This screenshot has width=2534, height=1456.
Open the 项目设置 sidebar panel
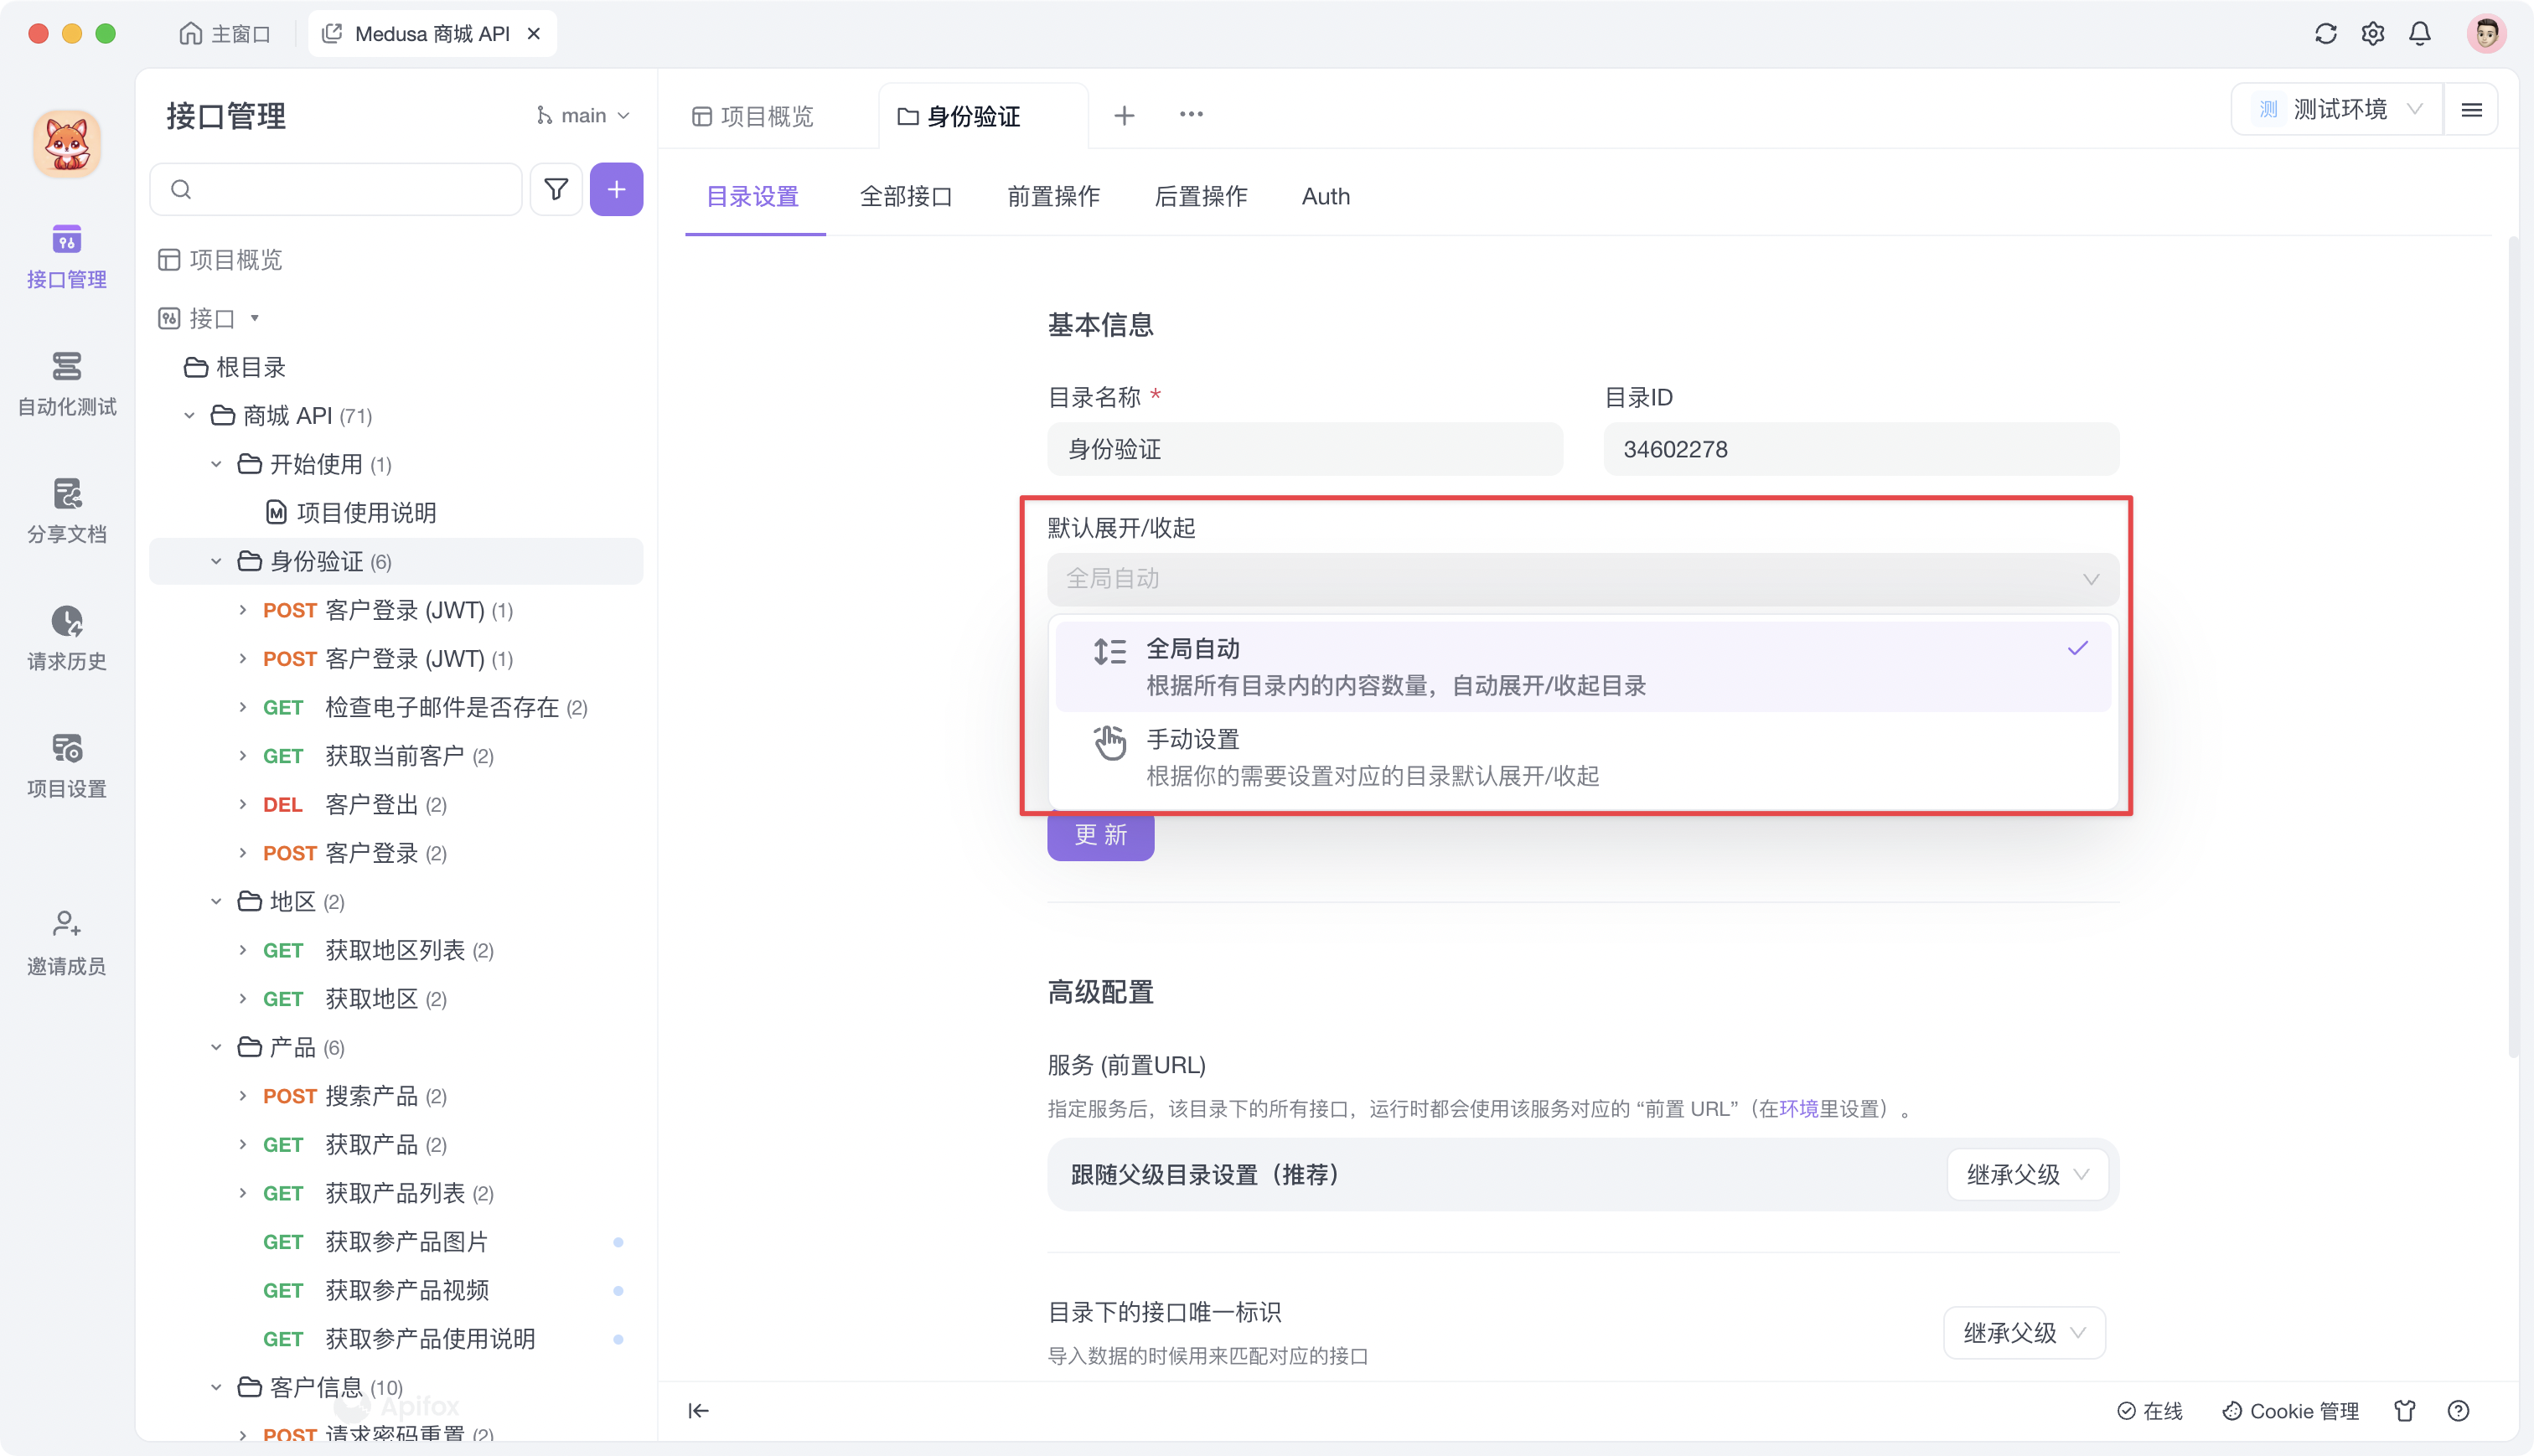click(66, 765)
